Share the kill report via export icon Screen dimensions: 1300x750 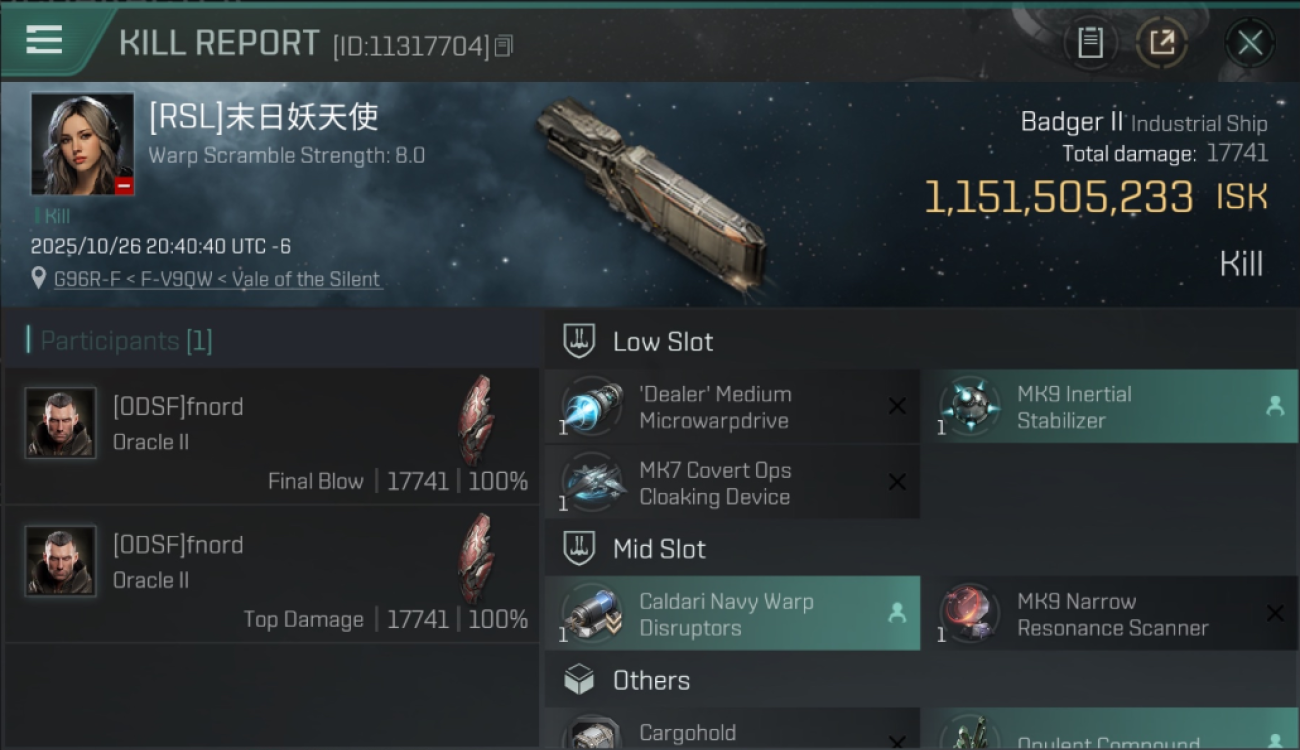pyautogui.click(x=1161, y=43)
